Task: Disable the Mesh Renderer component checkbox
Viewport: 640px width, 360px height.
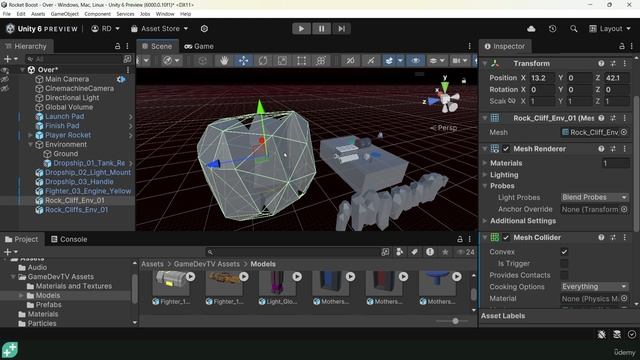Action: 506,149
